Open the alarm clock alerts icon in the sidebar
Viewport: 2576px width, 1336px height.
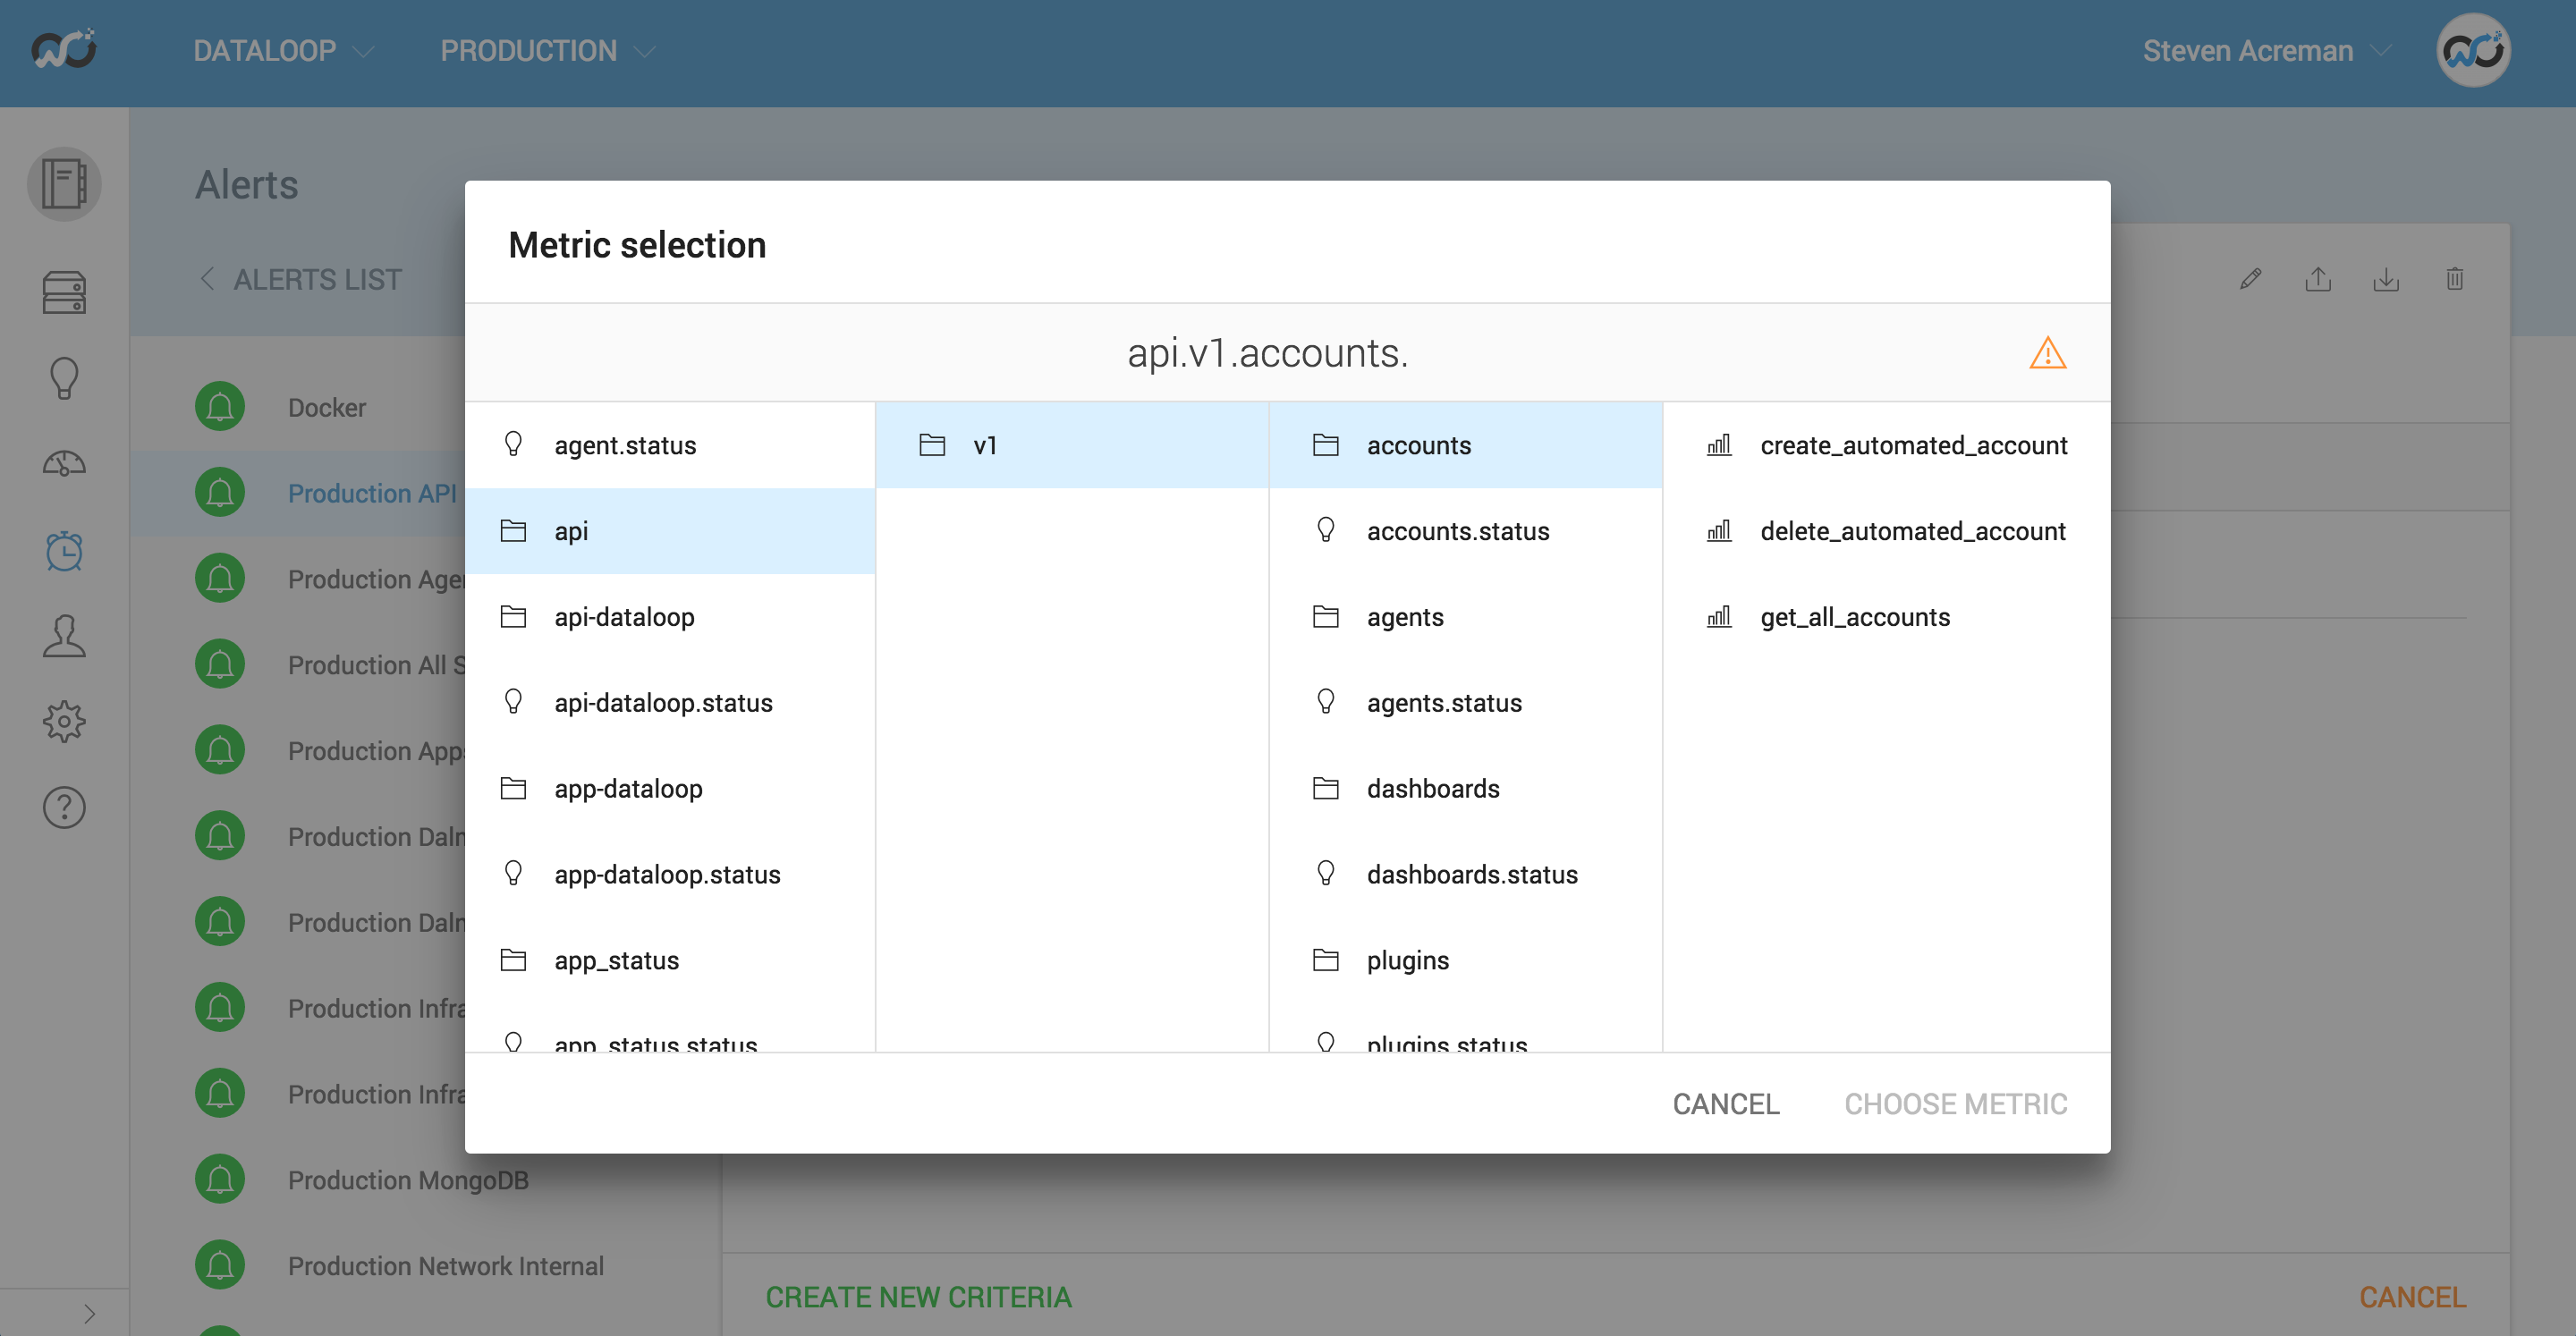tap(64, 551)
